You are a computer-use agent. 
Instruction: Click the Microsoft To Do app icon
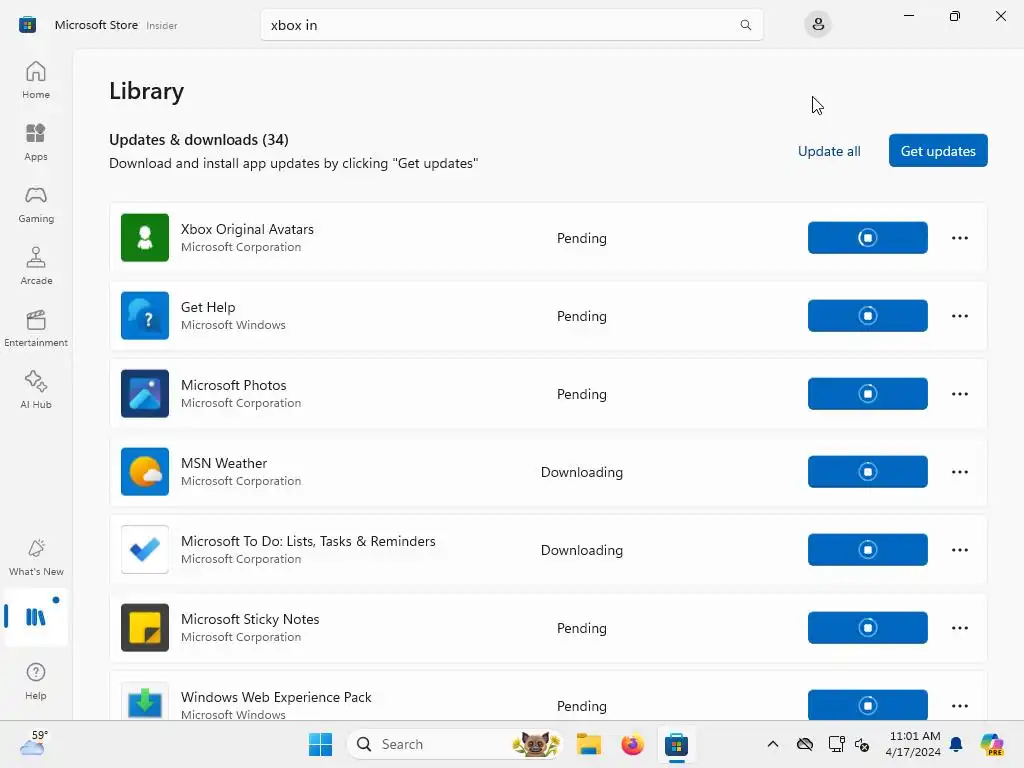pos(145,550)
